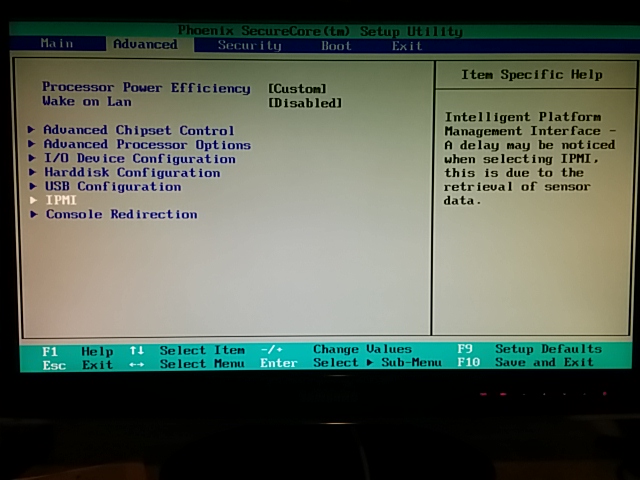Image resolution: width=640 pixels, height=480 pixels.
Task: Open USB Configuration submenu
Action: tap(113, 186)
